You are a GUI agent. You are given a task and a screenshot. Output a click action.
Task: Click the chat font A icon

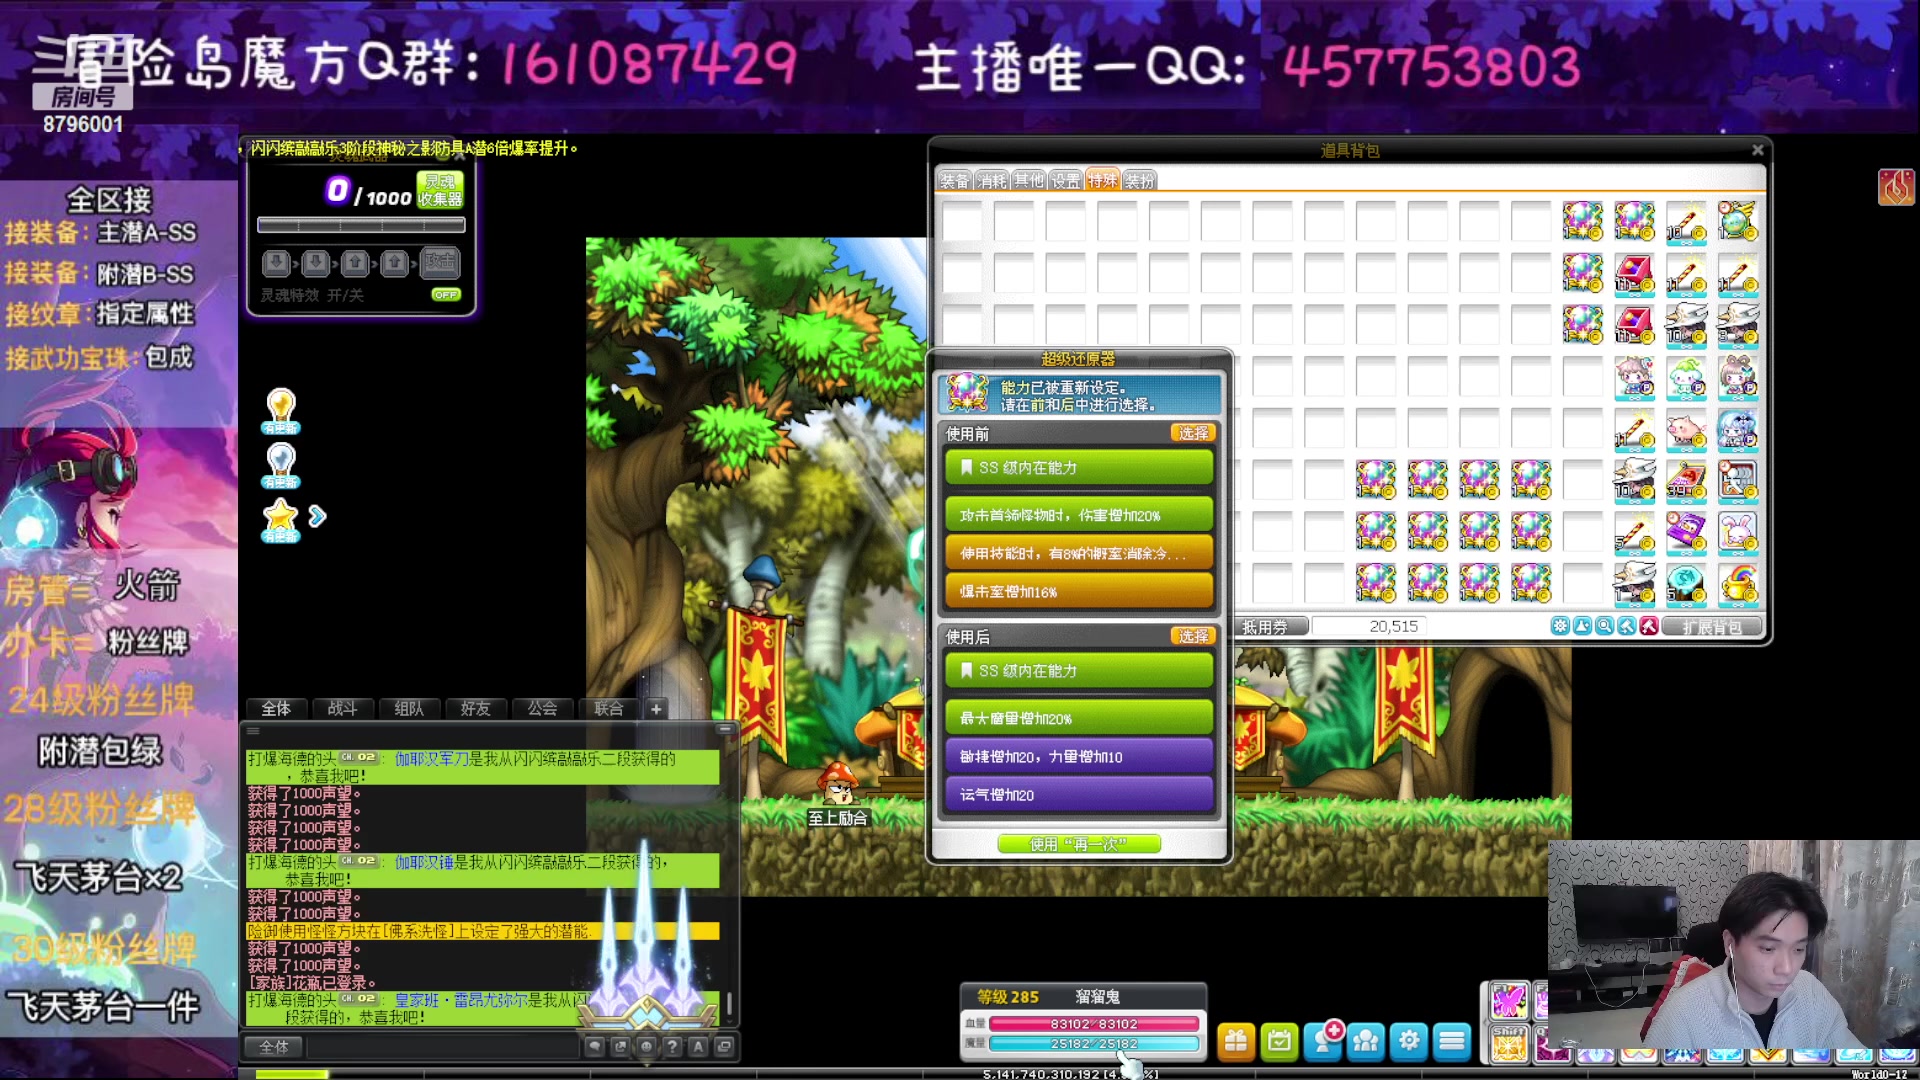[698, 1047]
